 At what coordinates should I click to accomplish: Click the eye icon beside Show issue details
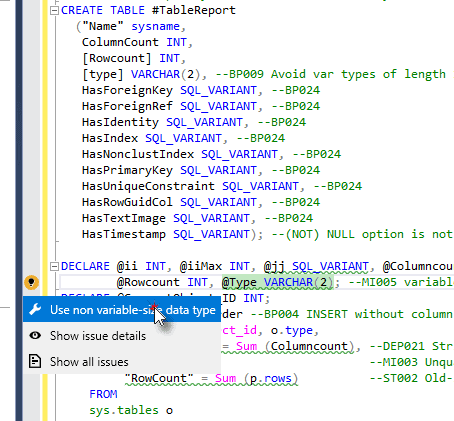pyautogui.click(x=35, y=335)
